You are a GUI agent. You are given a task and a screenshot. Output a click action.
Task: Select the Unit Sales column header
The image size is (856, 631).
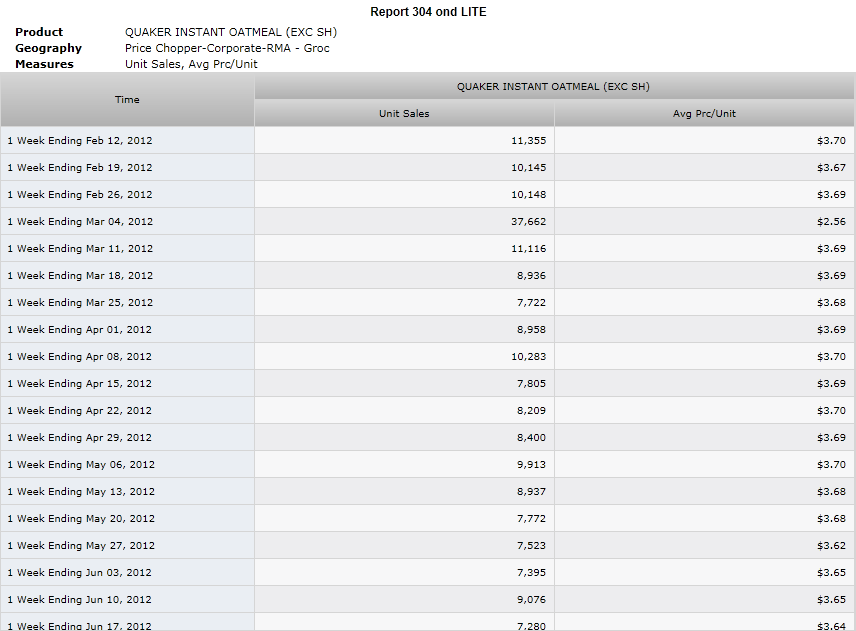pos(405,114)
